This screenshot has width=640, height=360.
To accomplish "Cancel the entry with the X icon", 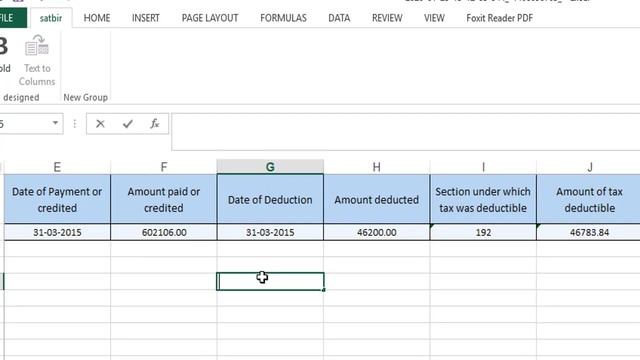I will [x=100, y=124].
